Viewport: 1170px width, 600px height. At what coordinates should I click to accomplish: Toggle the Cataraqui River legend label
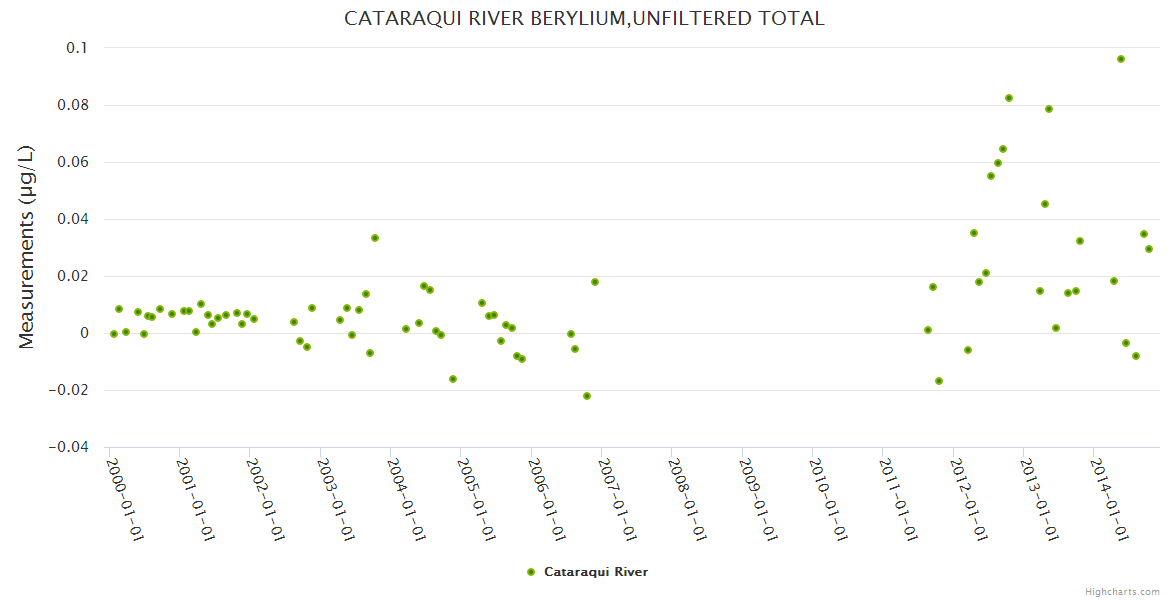[595, 572]
